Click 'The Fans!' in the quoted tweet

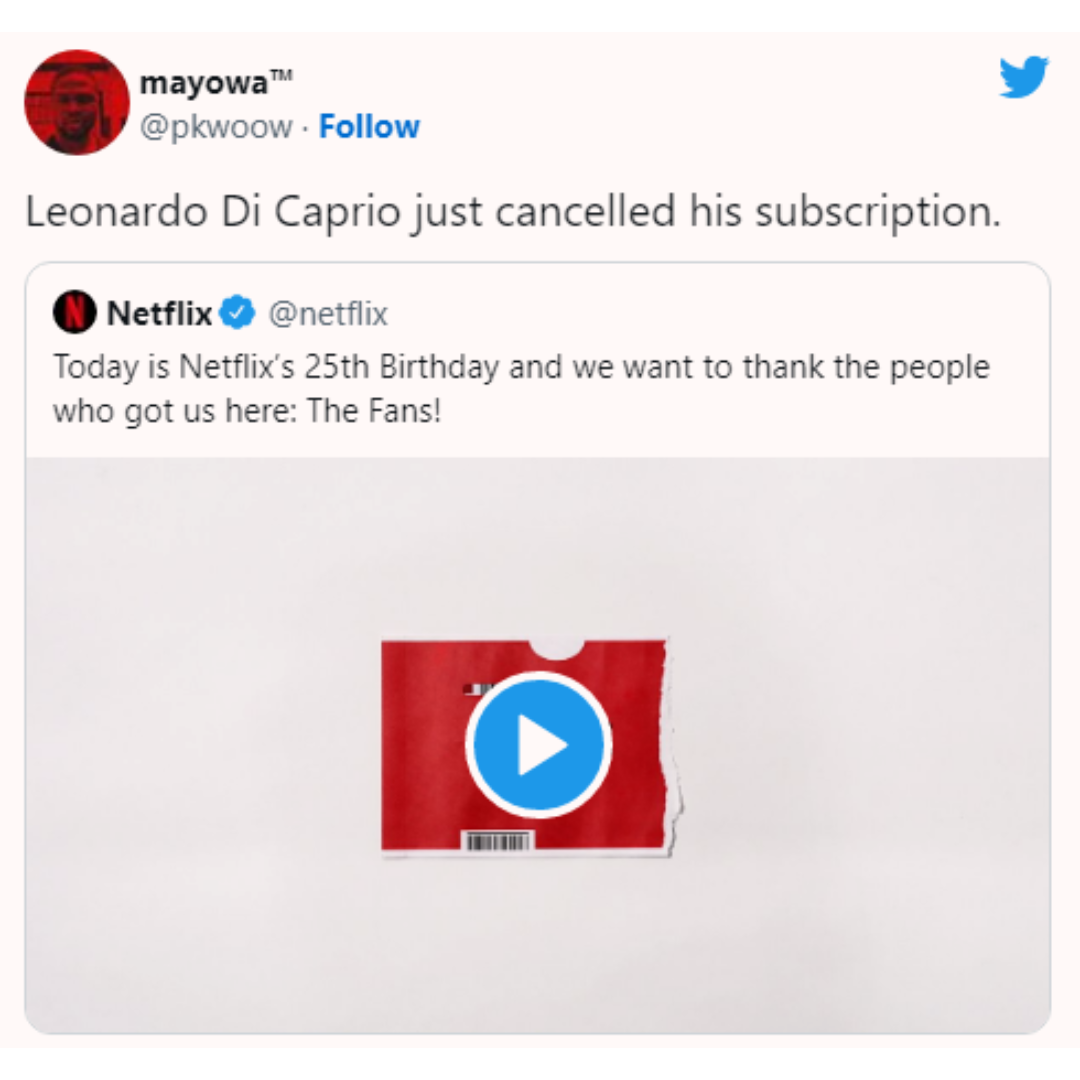pos(373,411)
